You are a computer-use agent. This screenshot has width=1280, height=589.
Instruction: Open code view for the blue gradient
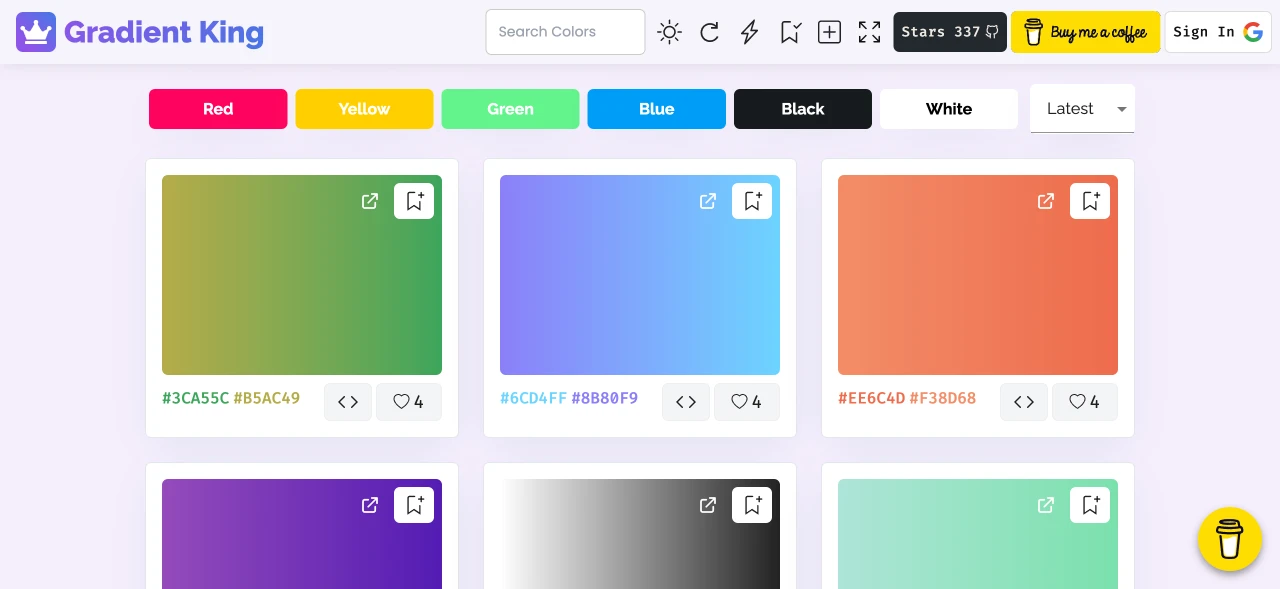click(x=686, y=402)
